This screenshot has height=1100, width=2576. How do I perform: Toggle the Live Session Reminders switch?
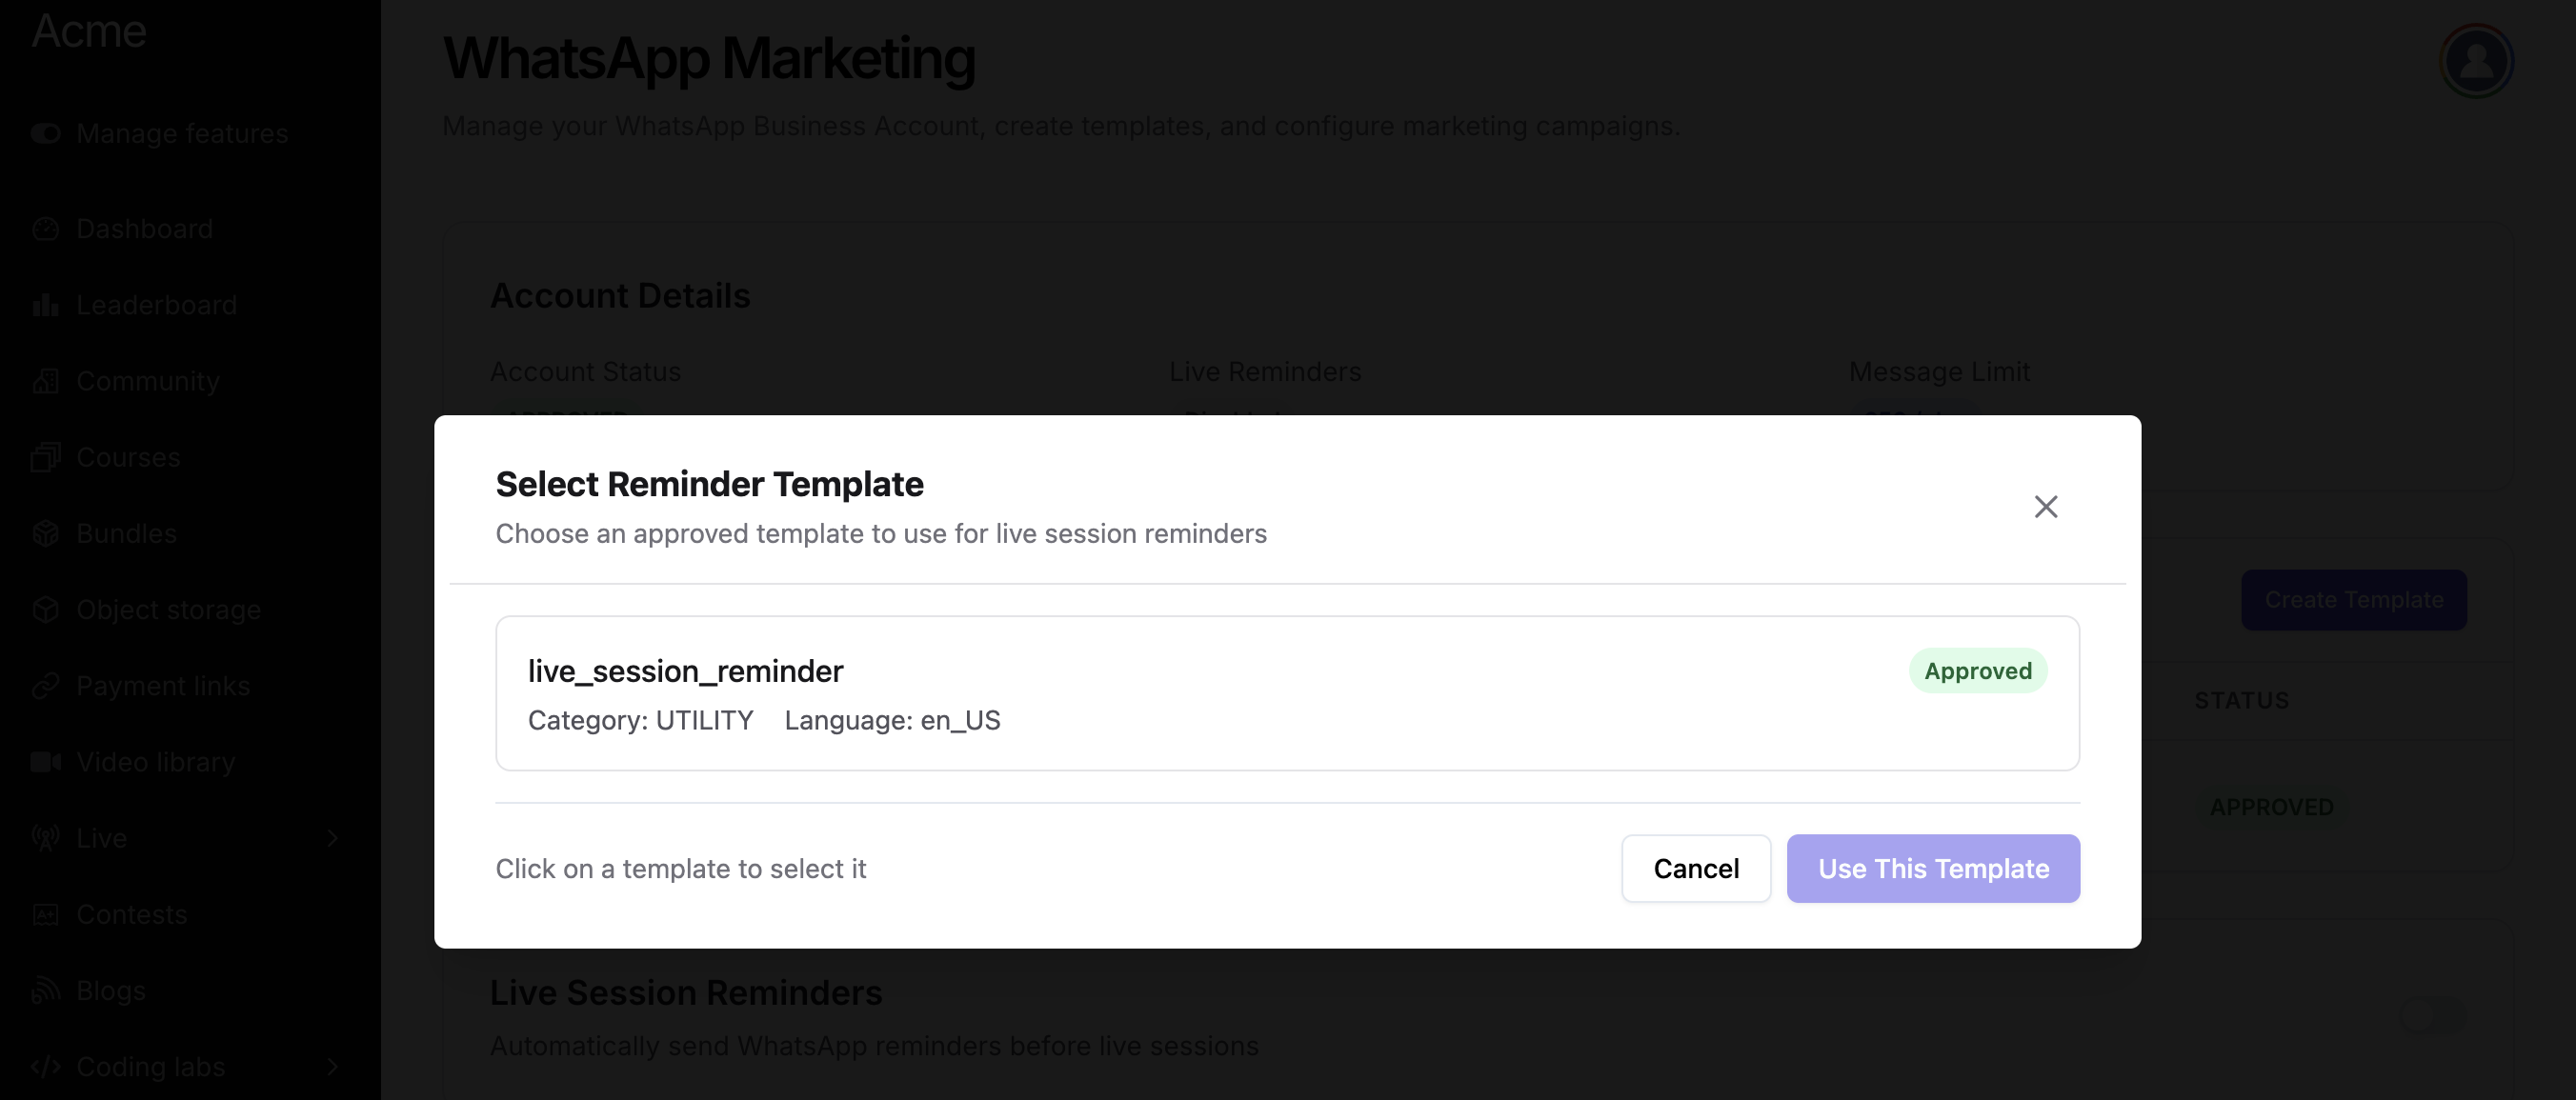(2432, 1017)
